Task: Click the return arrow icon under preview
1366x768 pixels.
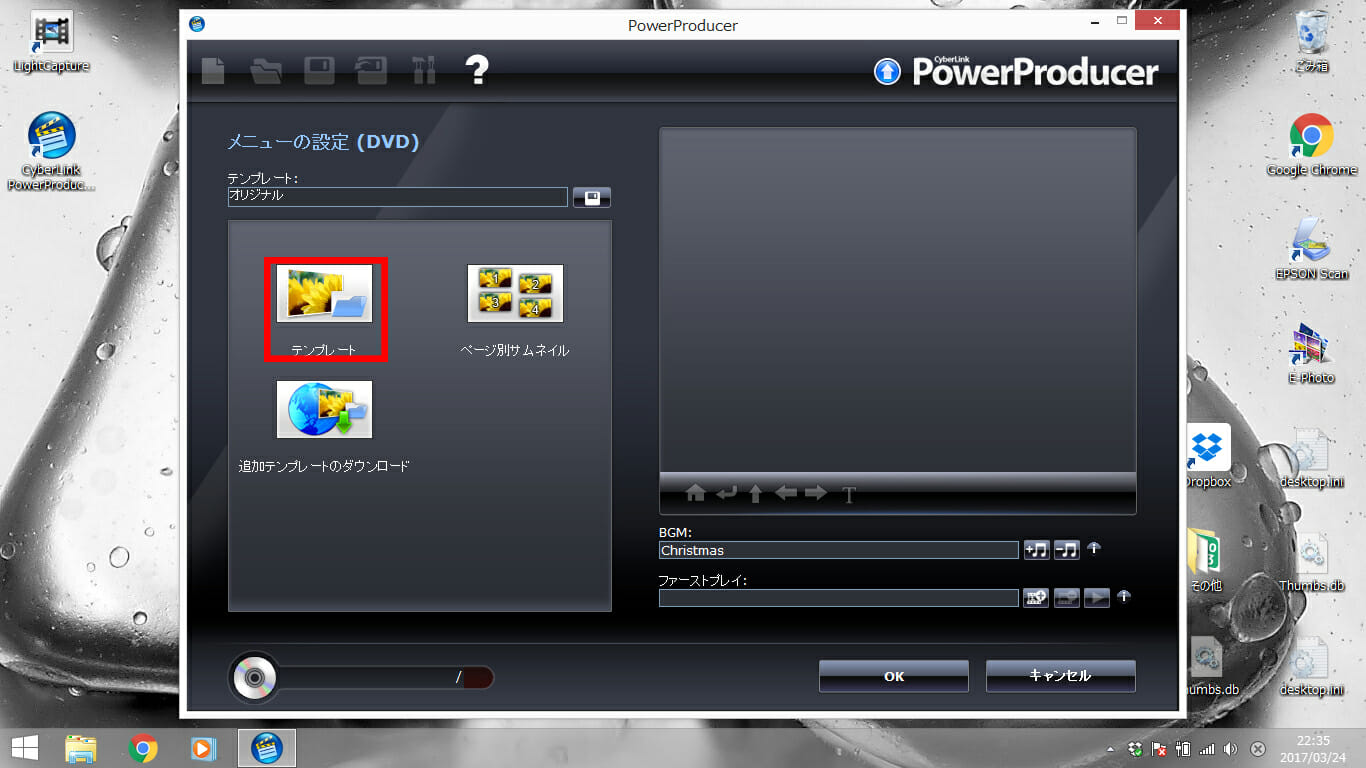Action: tap(726, 493)
